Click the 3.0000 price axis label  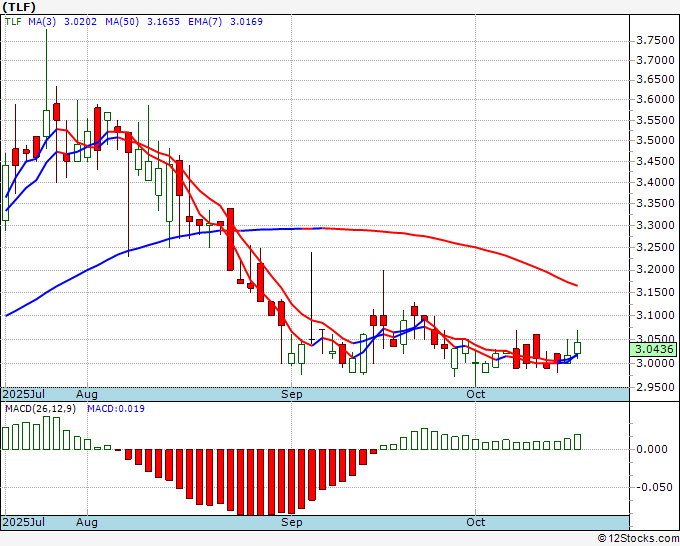[x=655, y=363]
